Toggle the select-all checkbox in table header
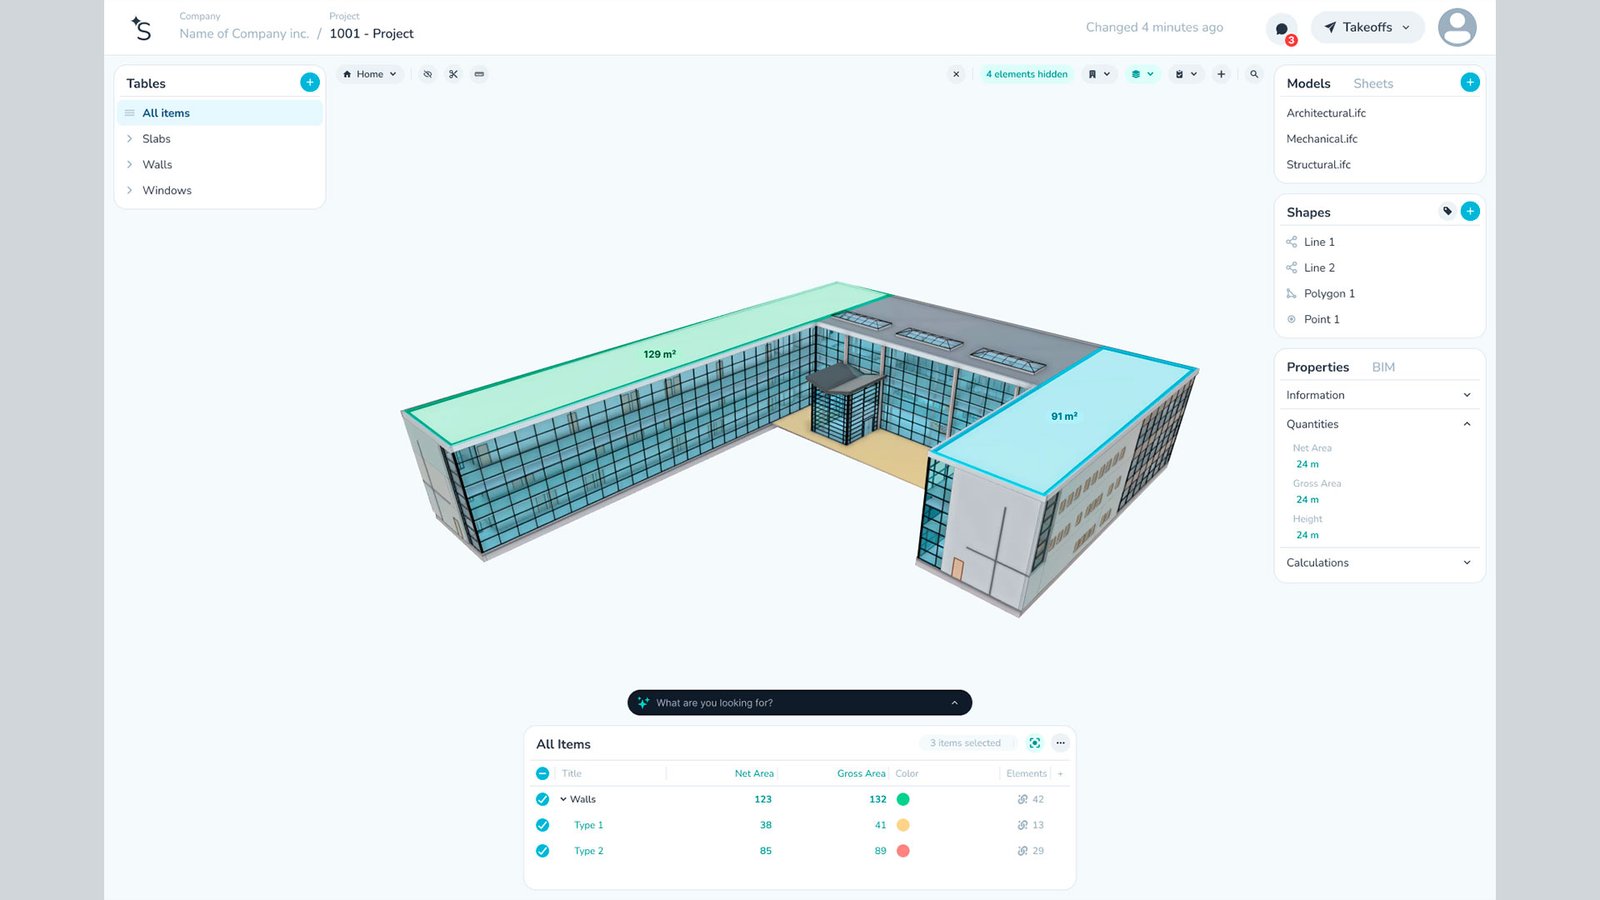Image resolution: width=1600 pixels, height=900 pixels. coord(542,773)
